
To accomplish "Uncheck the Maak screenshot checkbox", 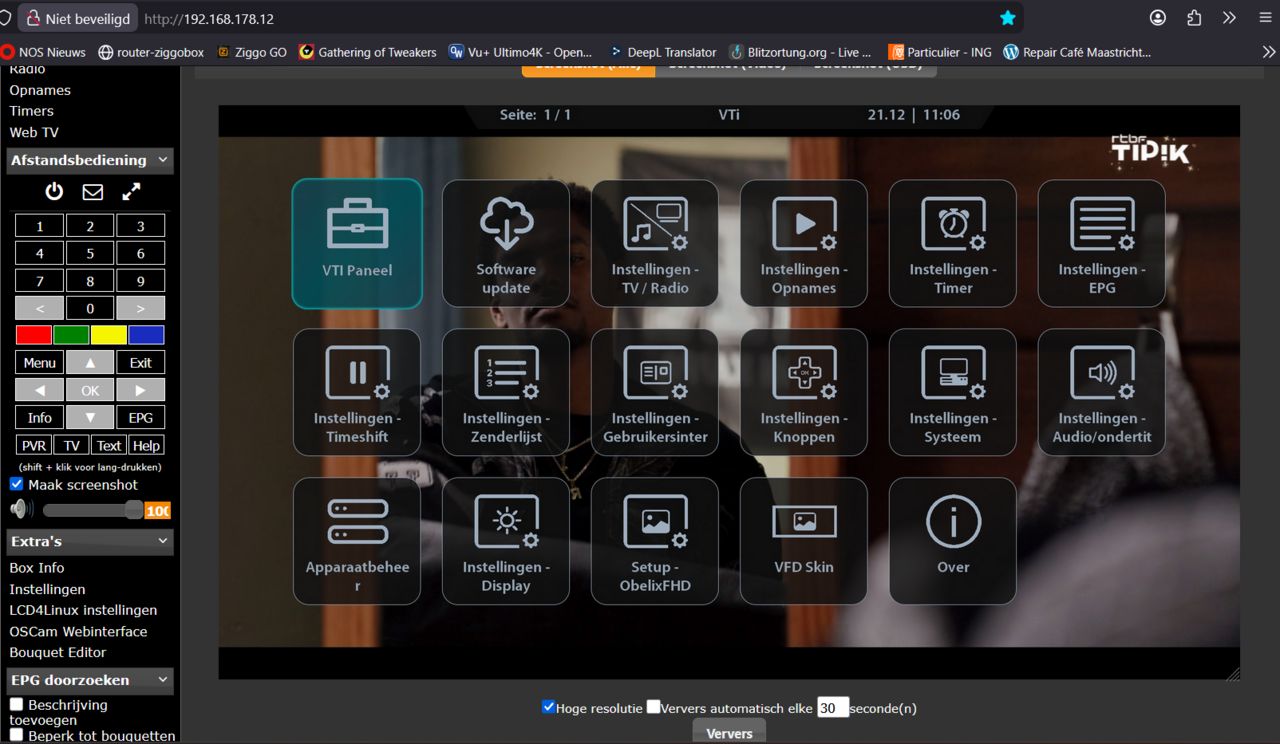I will point(16,484).
